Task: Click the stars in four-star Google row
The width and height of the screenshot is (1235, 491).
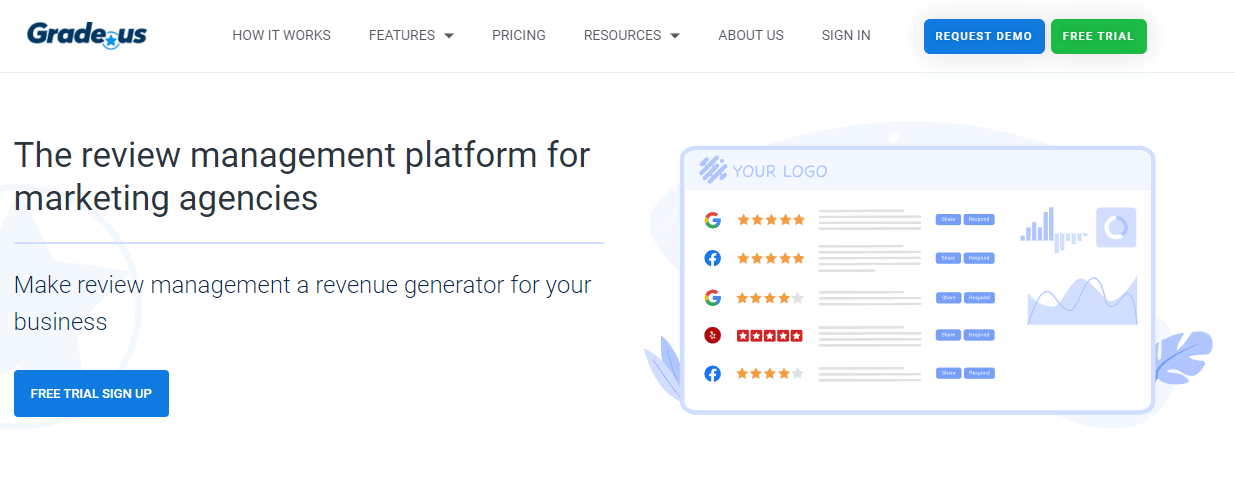Action: 771,297
